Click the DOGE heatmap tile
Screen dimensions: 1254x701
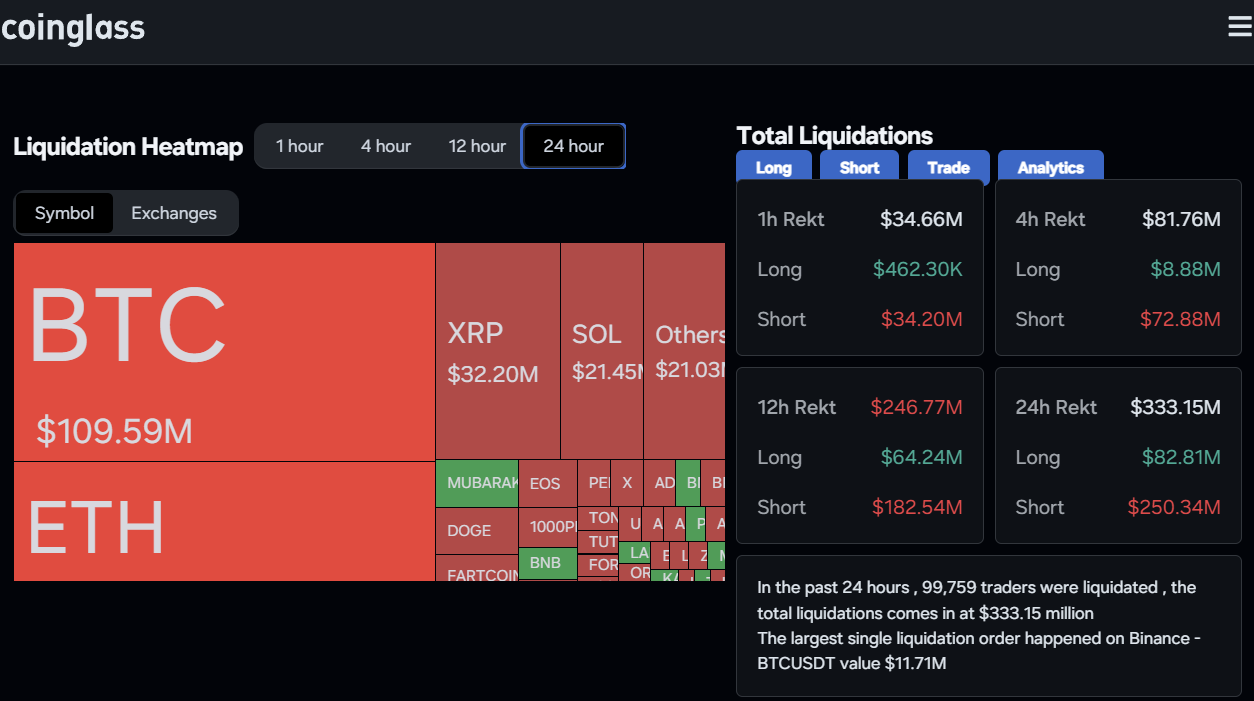(x=475, y=530)
